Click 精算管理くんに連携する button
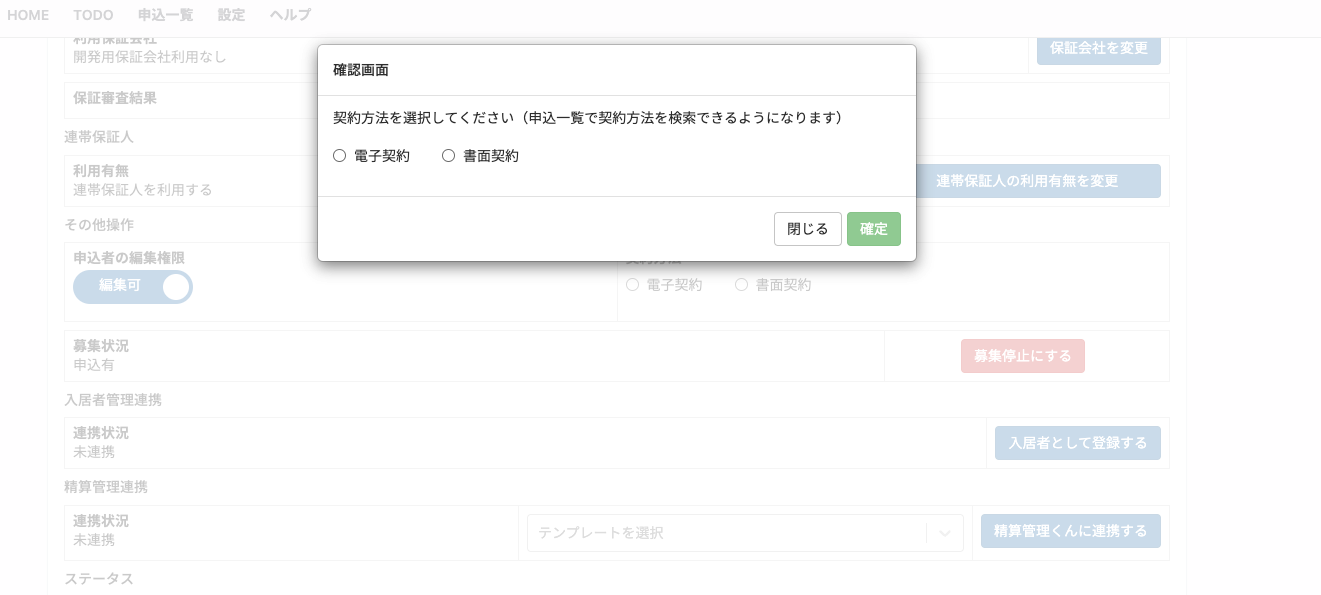Viewport: 1321px width, 595px height. pos(1071,531)
